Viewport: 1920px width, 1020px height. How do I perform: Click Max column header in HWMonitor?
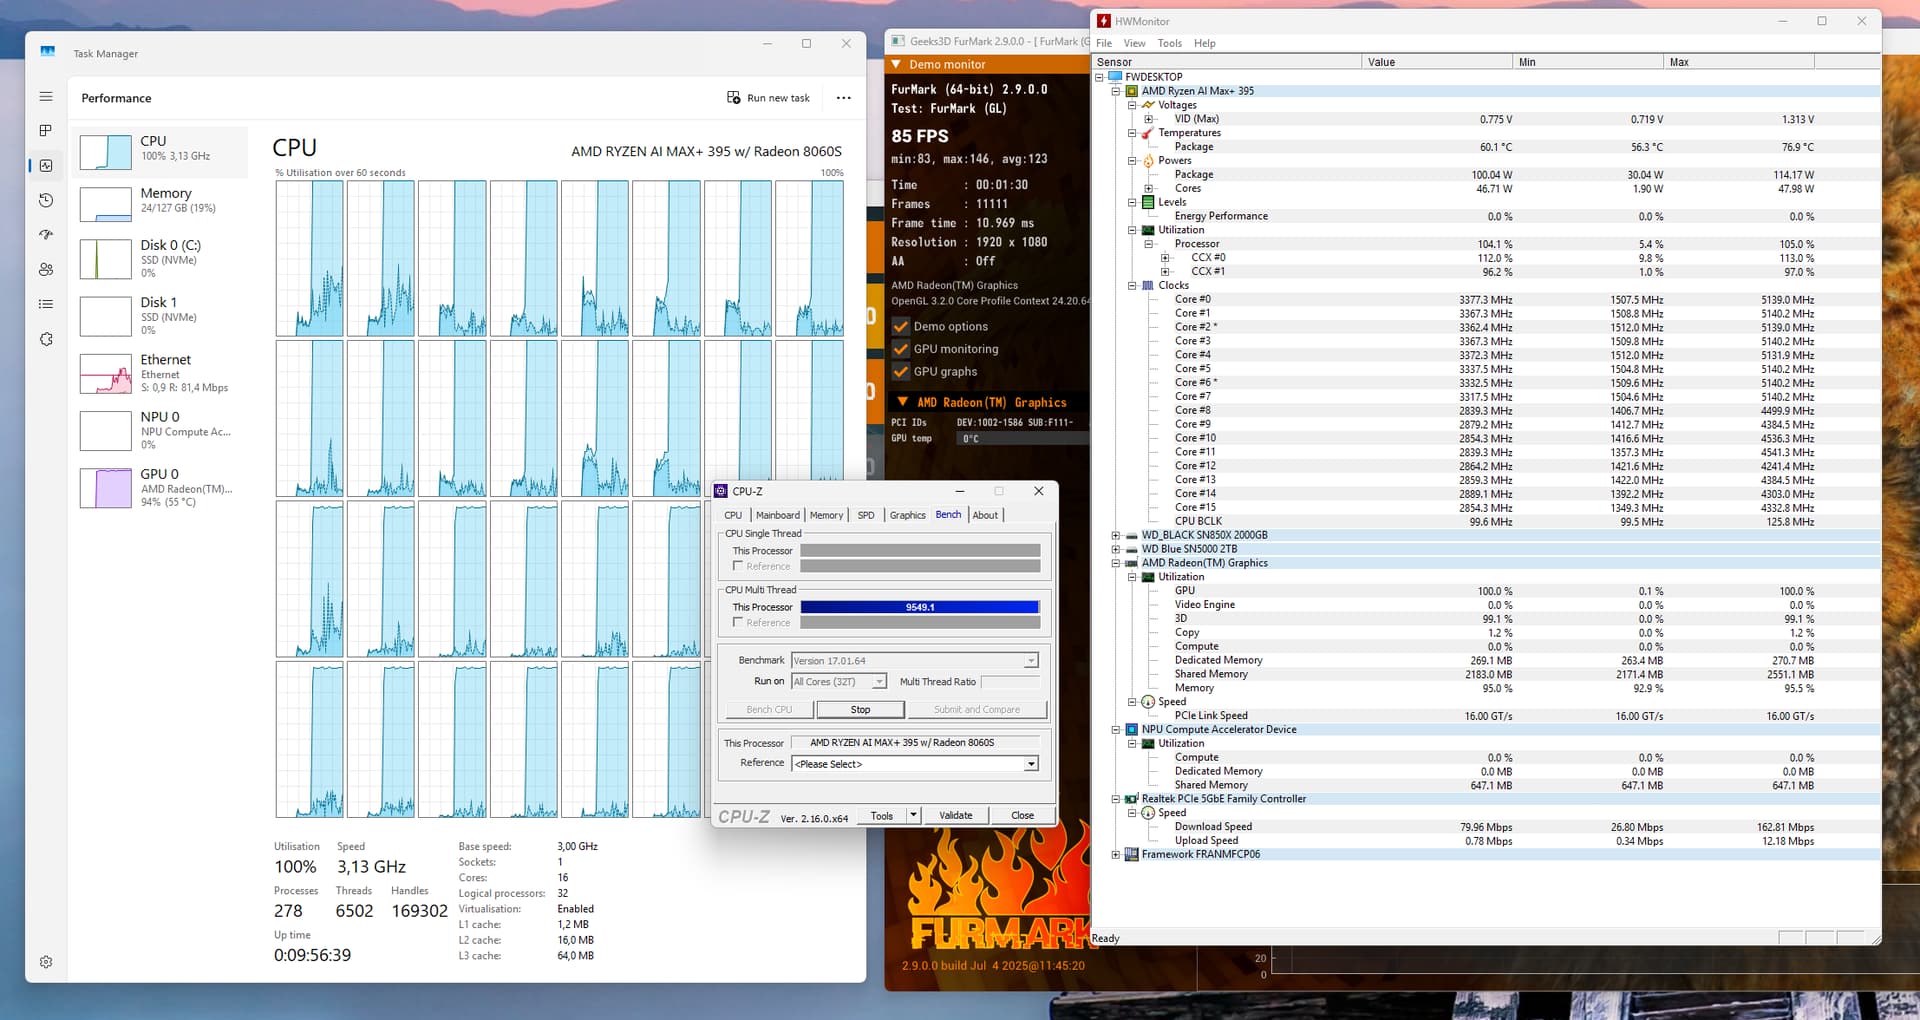pyautogui.click(x=1738, y=62)
